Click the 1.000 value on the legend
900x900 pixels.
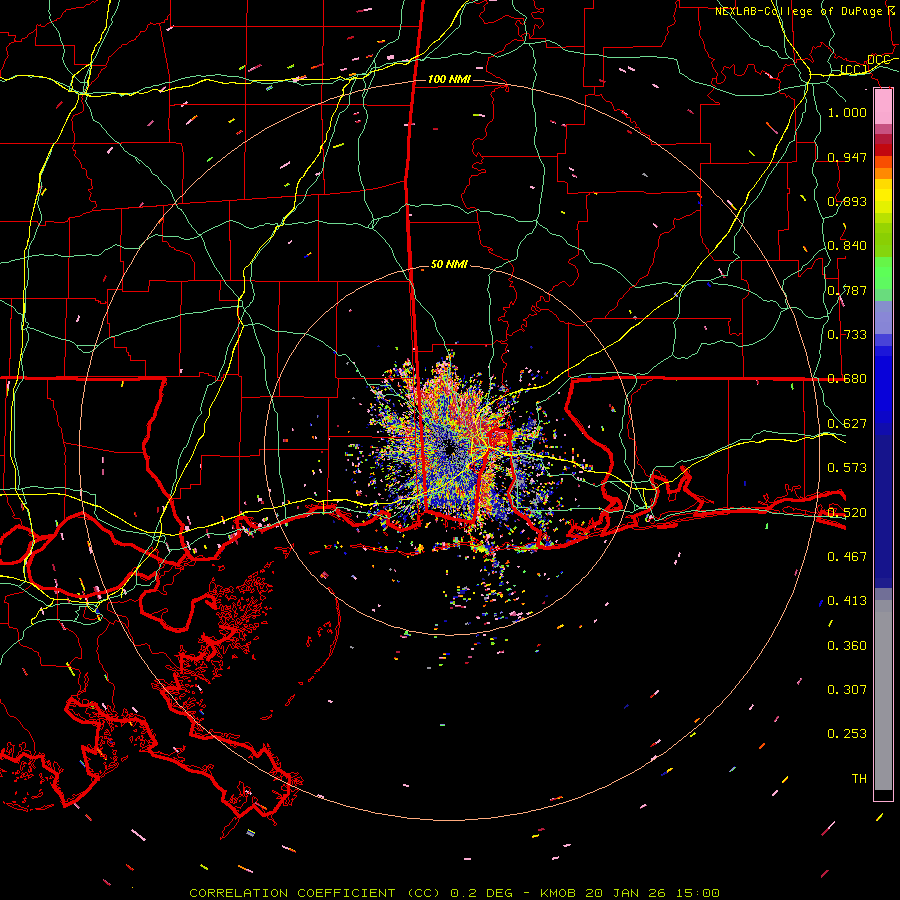point(847,112)
